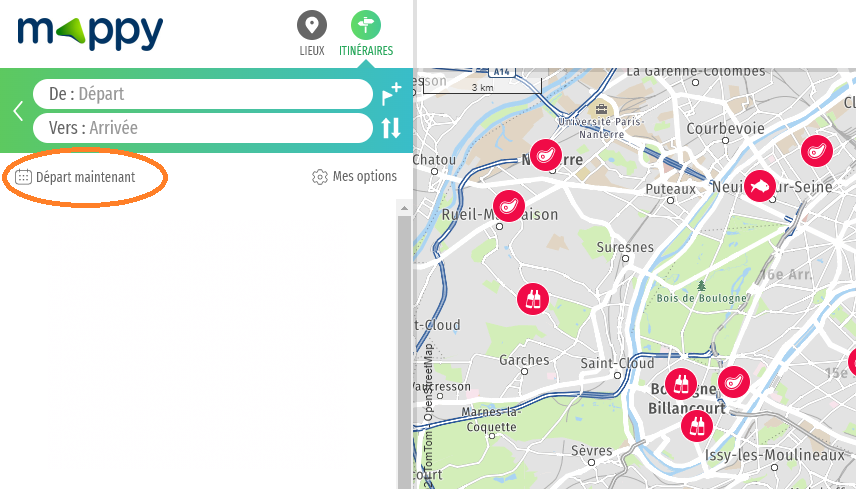Select wine shop marker on Boulogne label
Viewport: 856px width, 489px height.
681,384
